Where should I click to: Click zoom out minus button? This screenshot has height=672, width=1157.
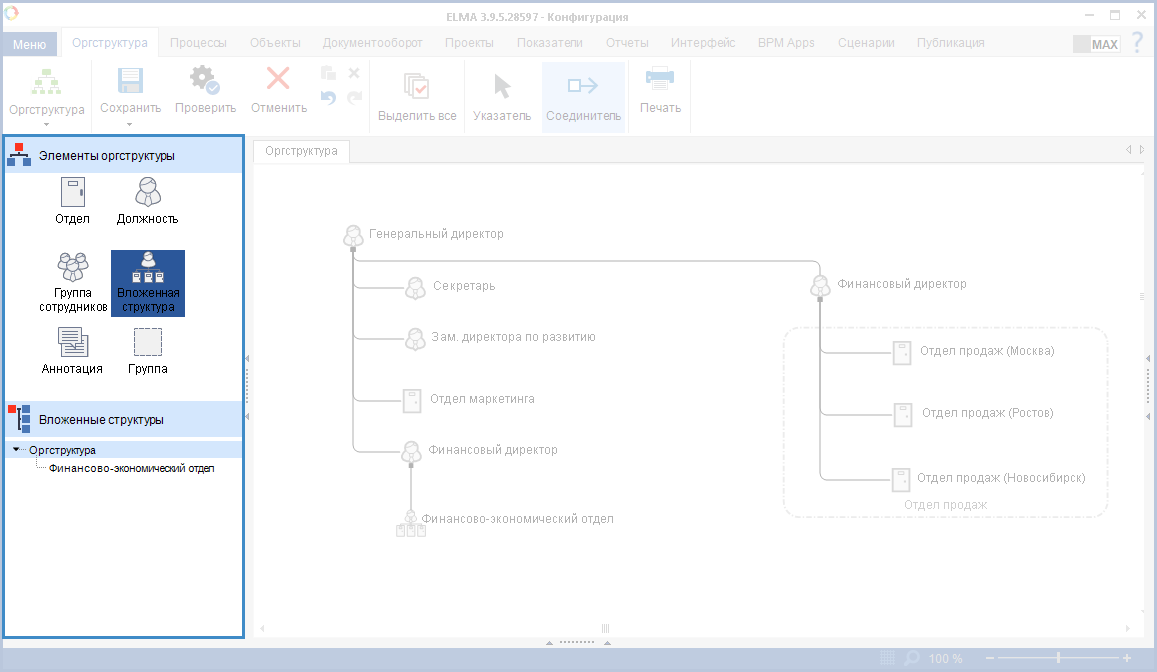tap(990, 658)
